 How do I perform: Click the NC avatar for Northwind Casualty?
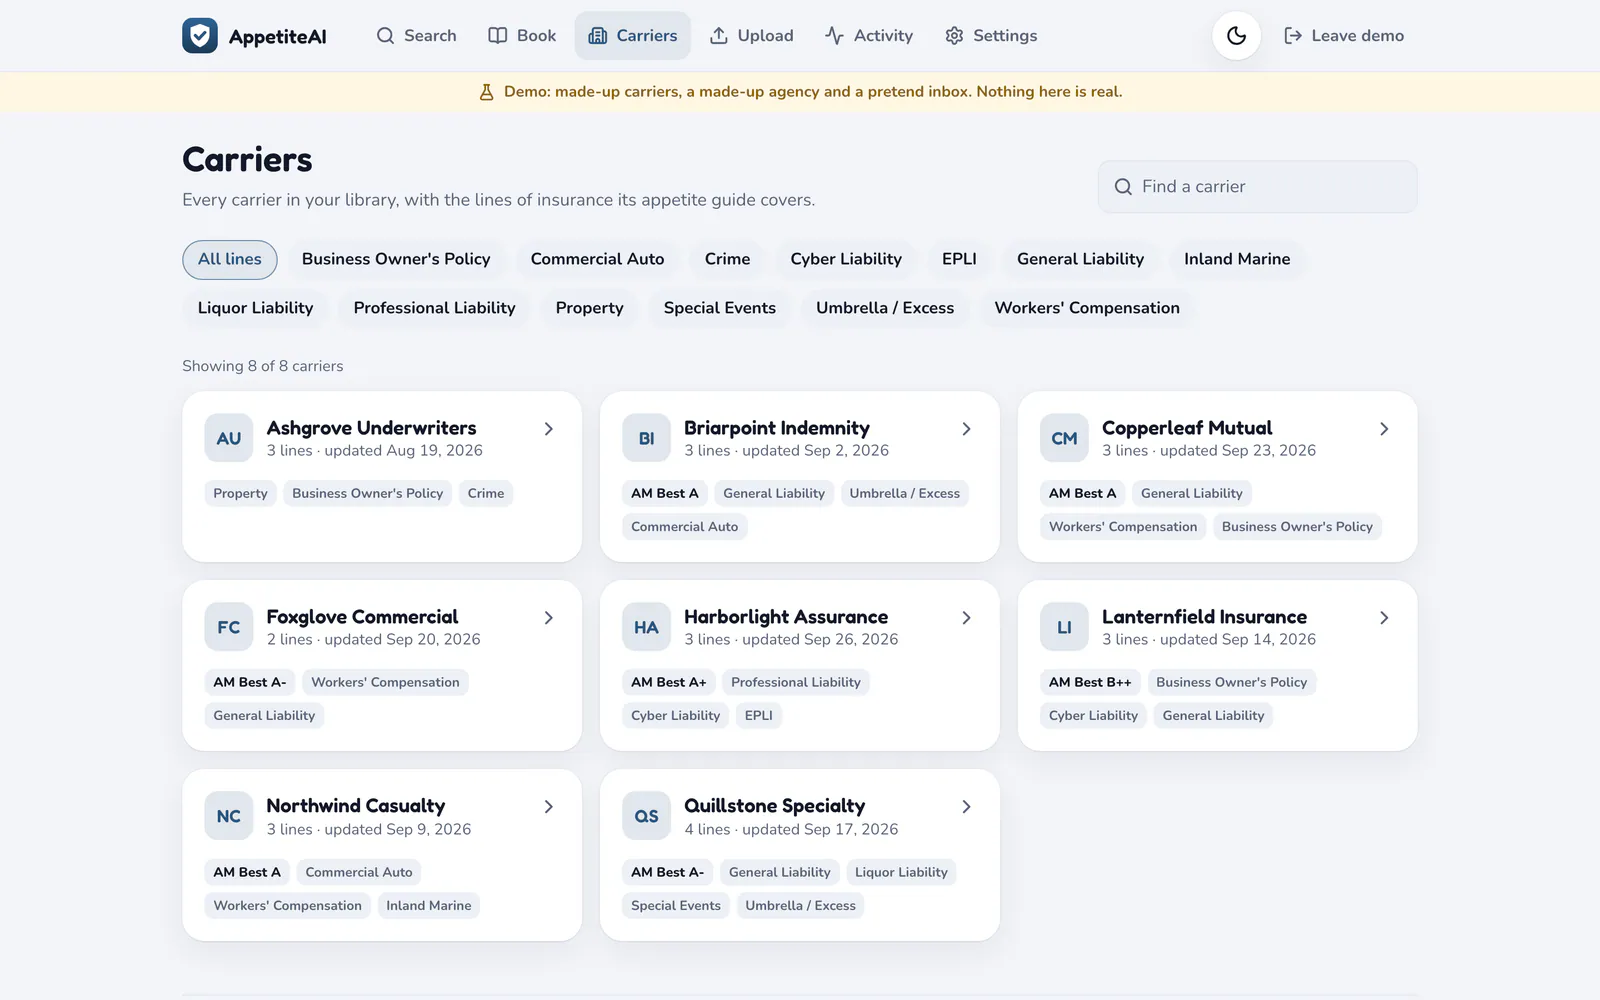point(229,816)
